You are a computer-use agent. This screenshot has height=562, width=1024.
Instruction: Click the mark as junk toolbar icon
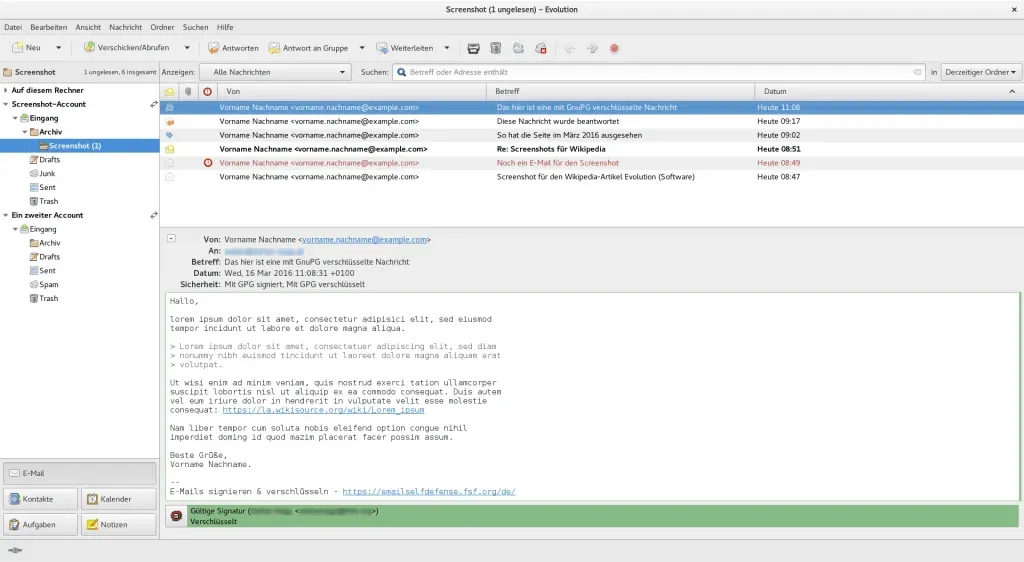(518, 48)
